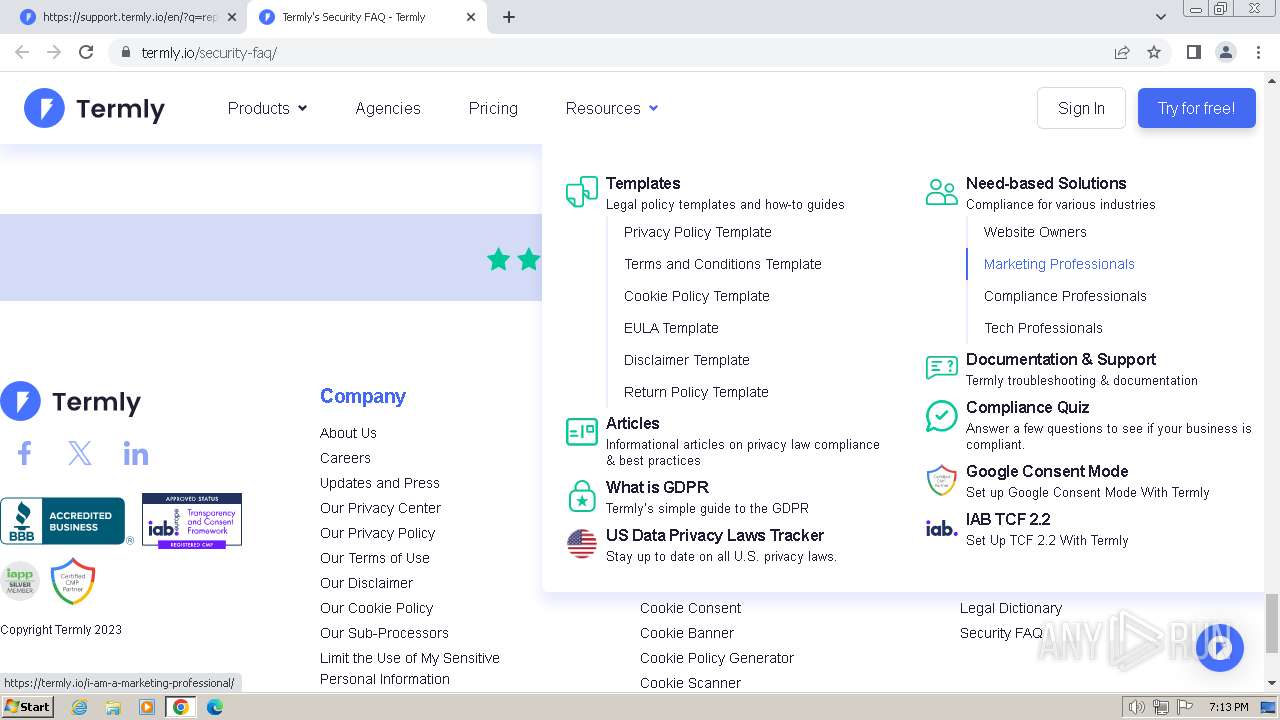Open Cookie Policy Template link
Image resolution: width=1280 pixels, height=720 pixels.
tap(697, 296)
